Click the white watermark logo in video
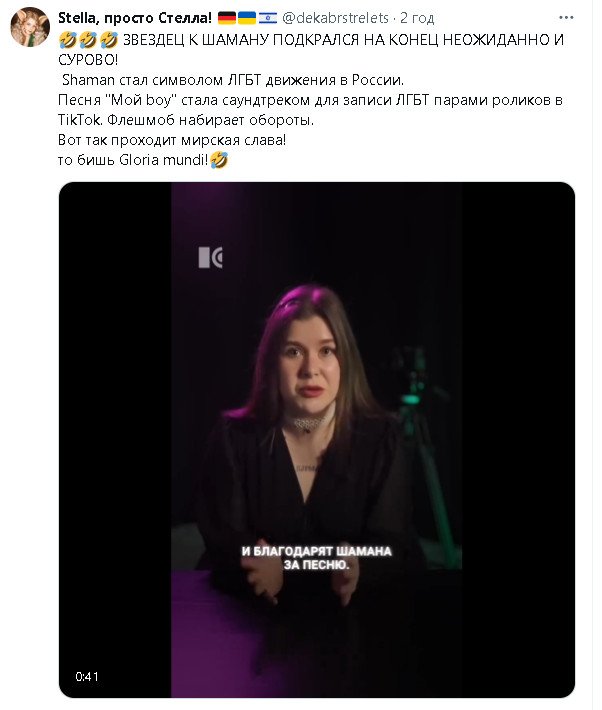602x710 pixels. click(210, 258)
